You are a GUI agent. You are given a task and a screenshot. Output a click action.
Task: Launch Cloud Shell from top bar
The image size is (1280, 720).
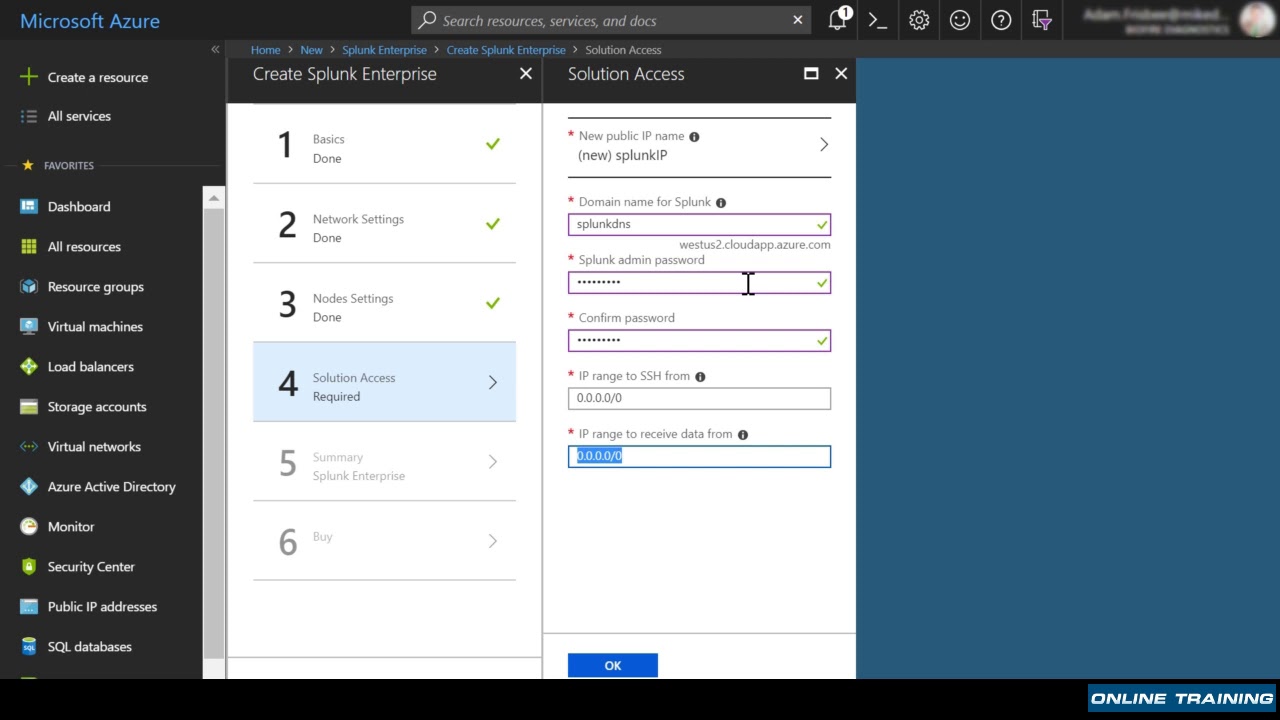tap(878, 20)
